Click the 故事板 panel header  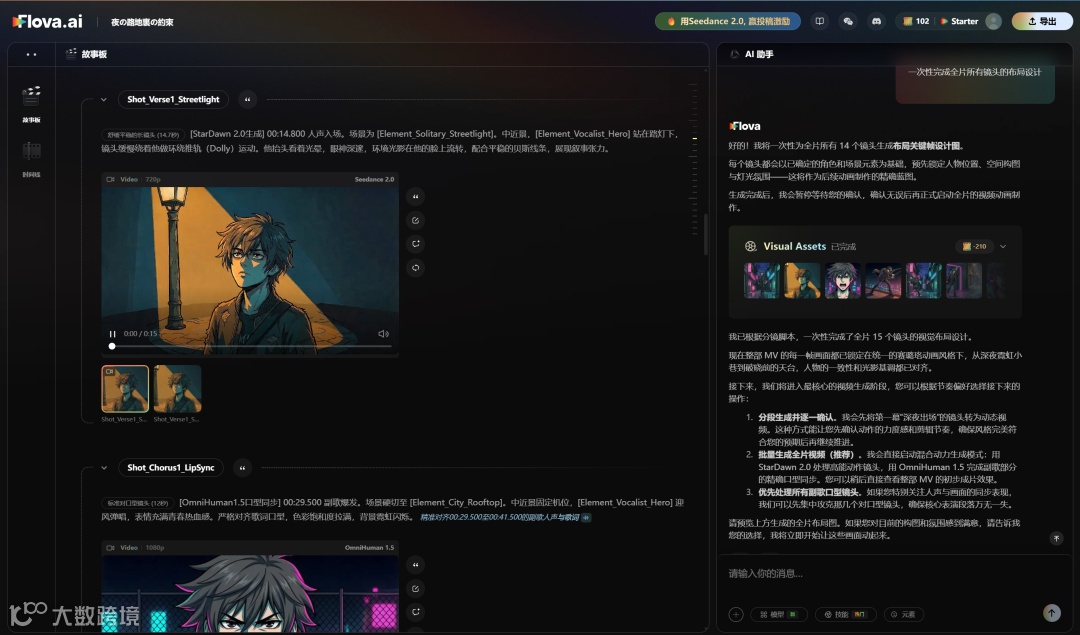click(87, 54)
